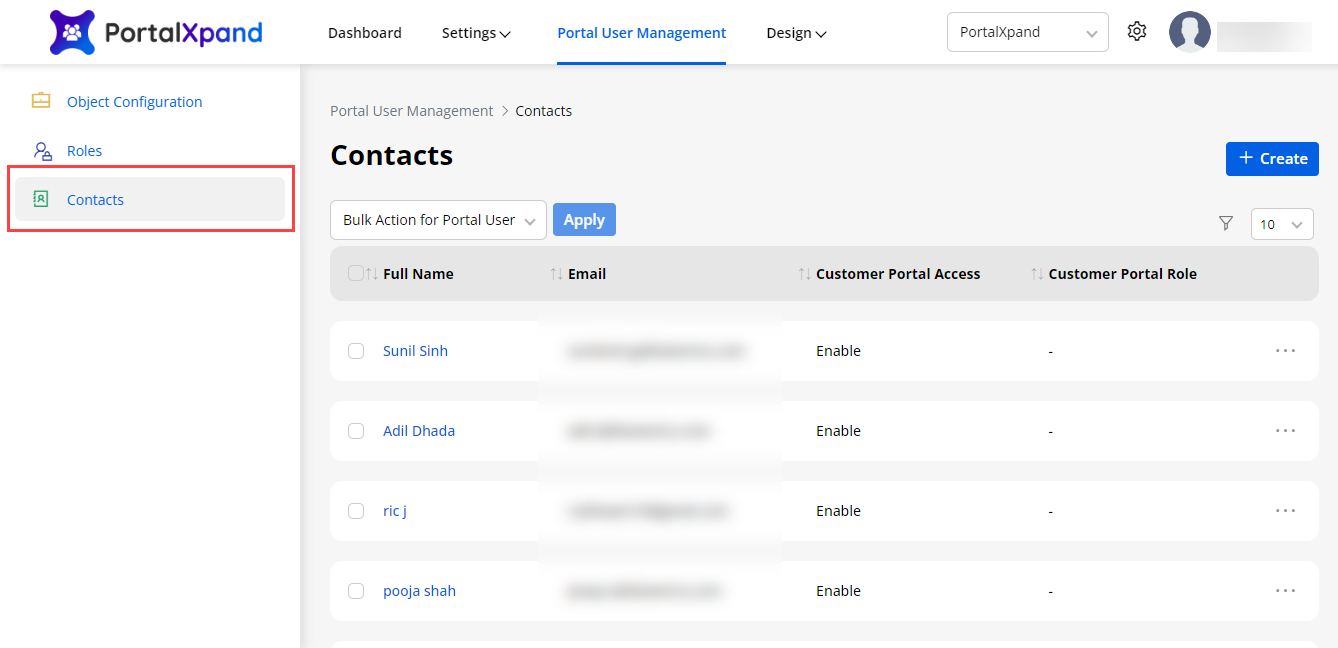Image resolution: width=1338 pixels, height=648 pixels.
Task: Select Roles in the sidebar
Action: [x=84, y=151]
